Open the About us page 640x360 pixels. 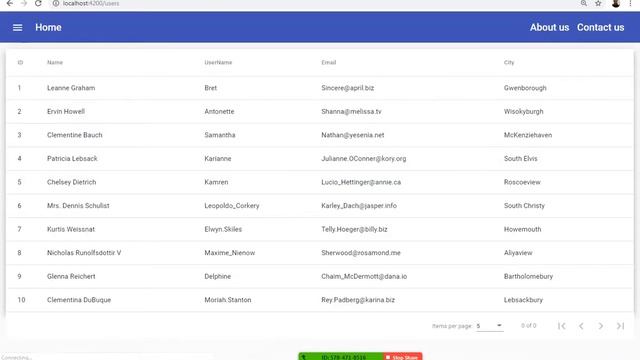tap(549, 27)
